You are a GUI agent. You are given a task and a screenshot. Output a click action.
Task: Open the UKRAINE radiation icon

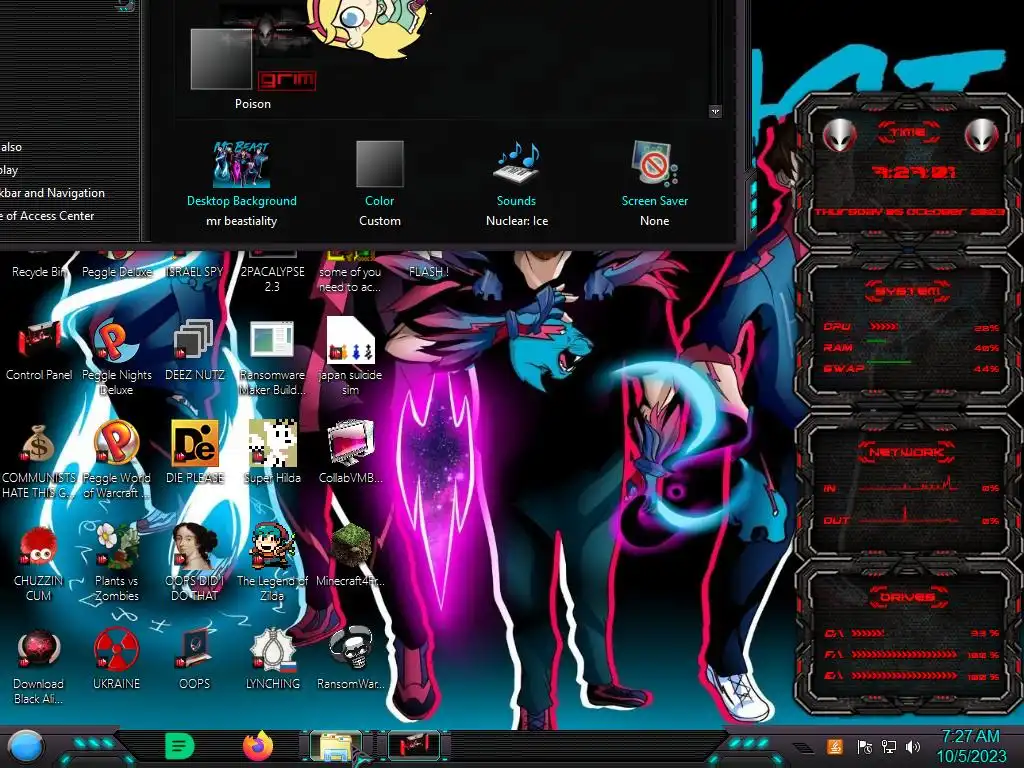point(116,660)
